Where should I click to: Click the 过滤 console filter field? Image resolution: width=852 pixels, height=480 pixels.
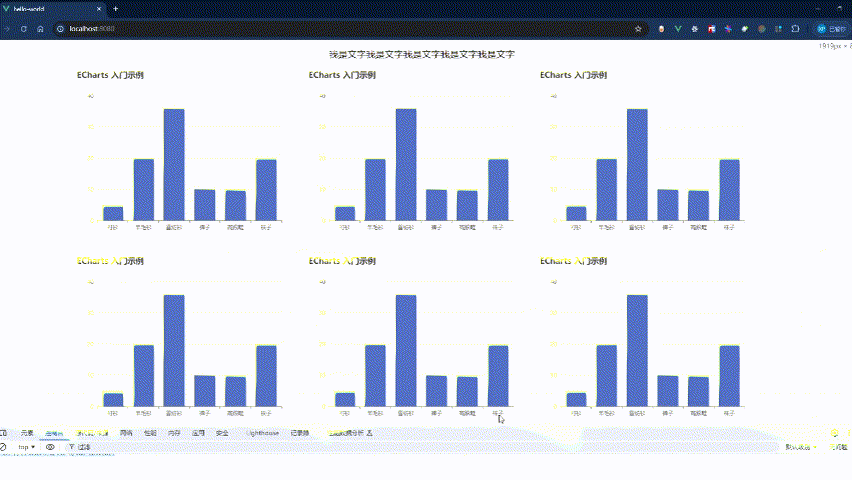point(424,447)
